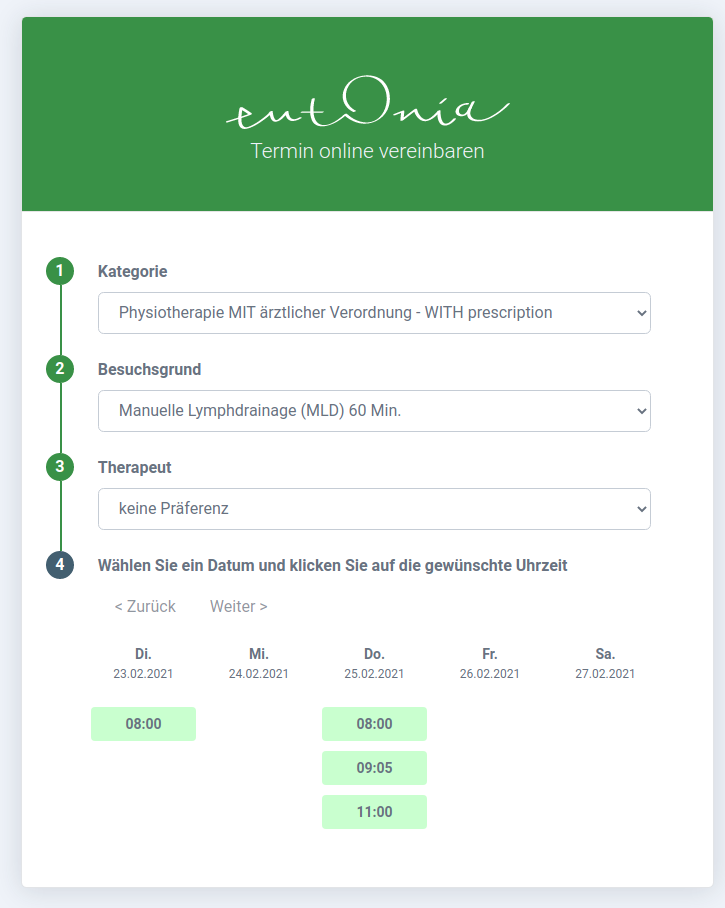Go back with '< Zurück' link
Screen dimensions: 725x908
coord(145,607)
